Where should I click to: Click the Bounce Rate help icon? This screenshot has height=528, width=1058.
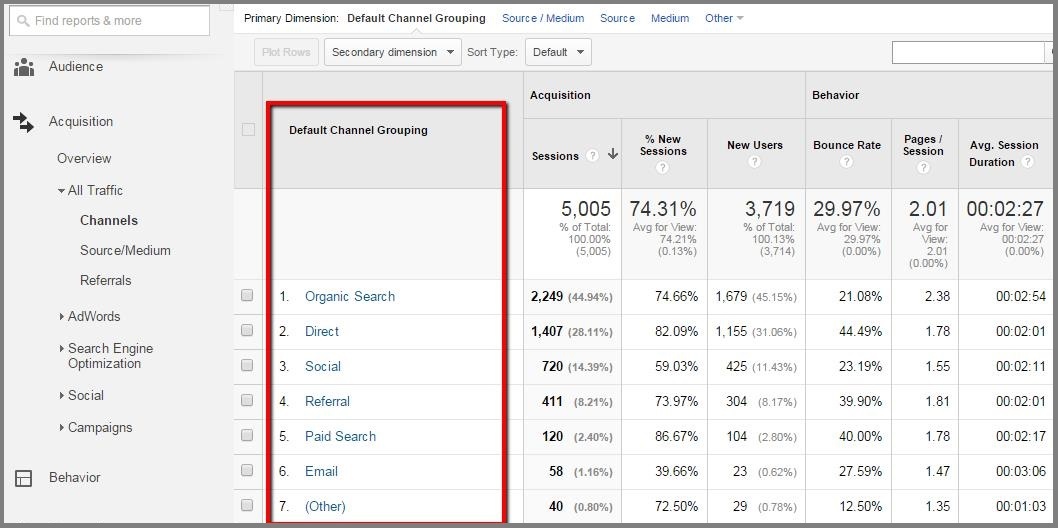click(847, 162)
